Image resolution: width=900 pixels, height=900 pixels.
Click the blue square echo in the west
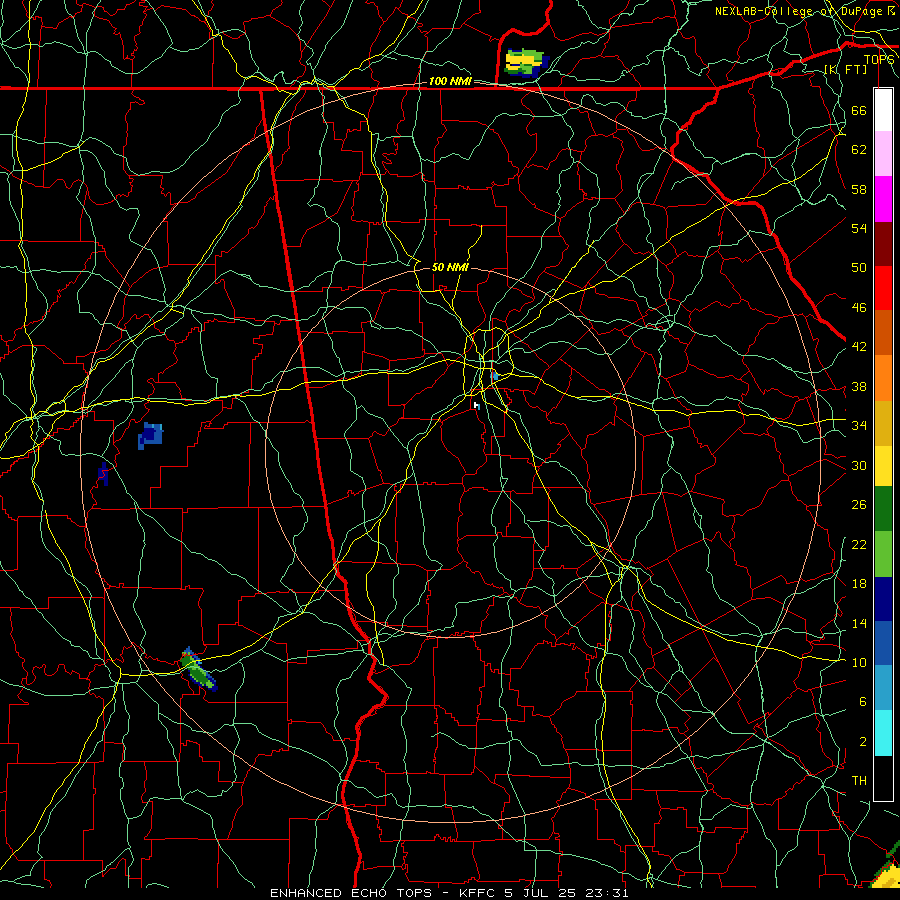coord(150,436)
